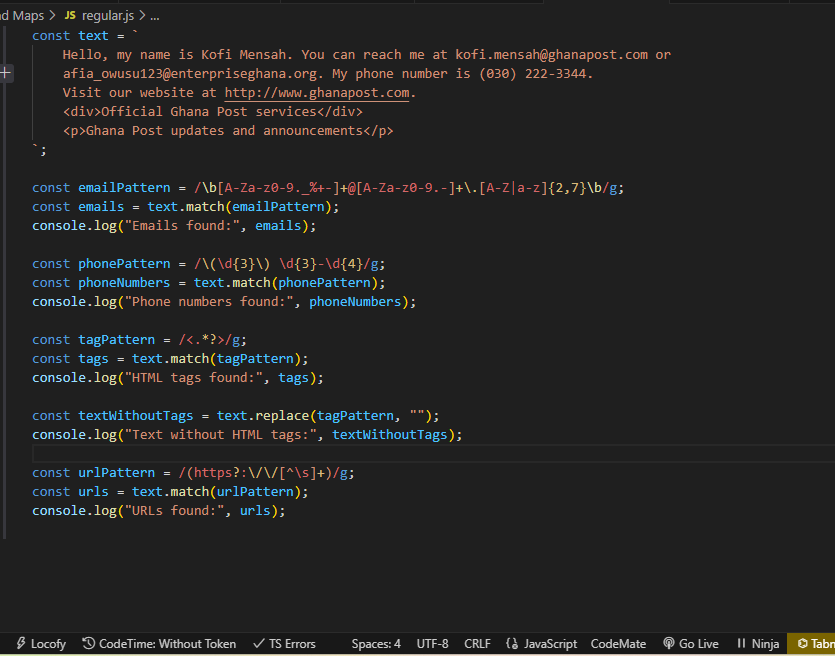The image size is (835, 656).
Task: Click the '<p>Ghana Post updates and announcements</p>' line
Action: pos(228,130)
